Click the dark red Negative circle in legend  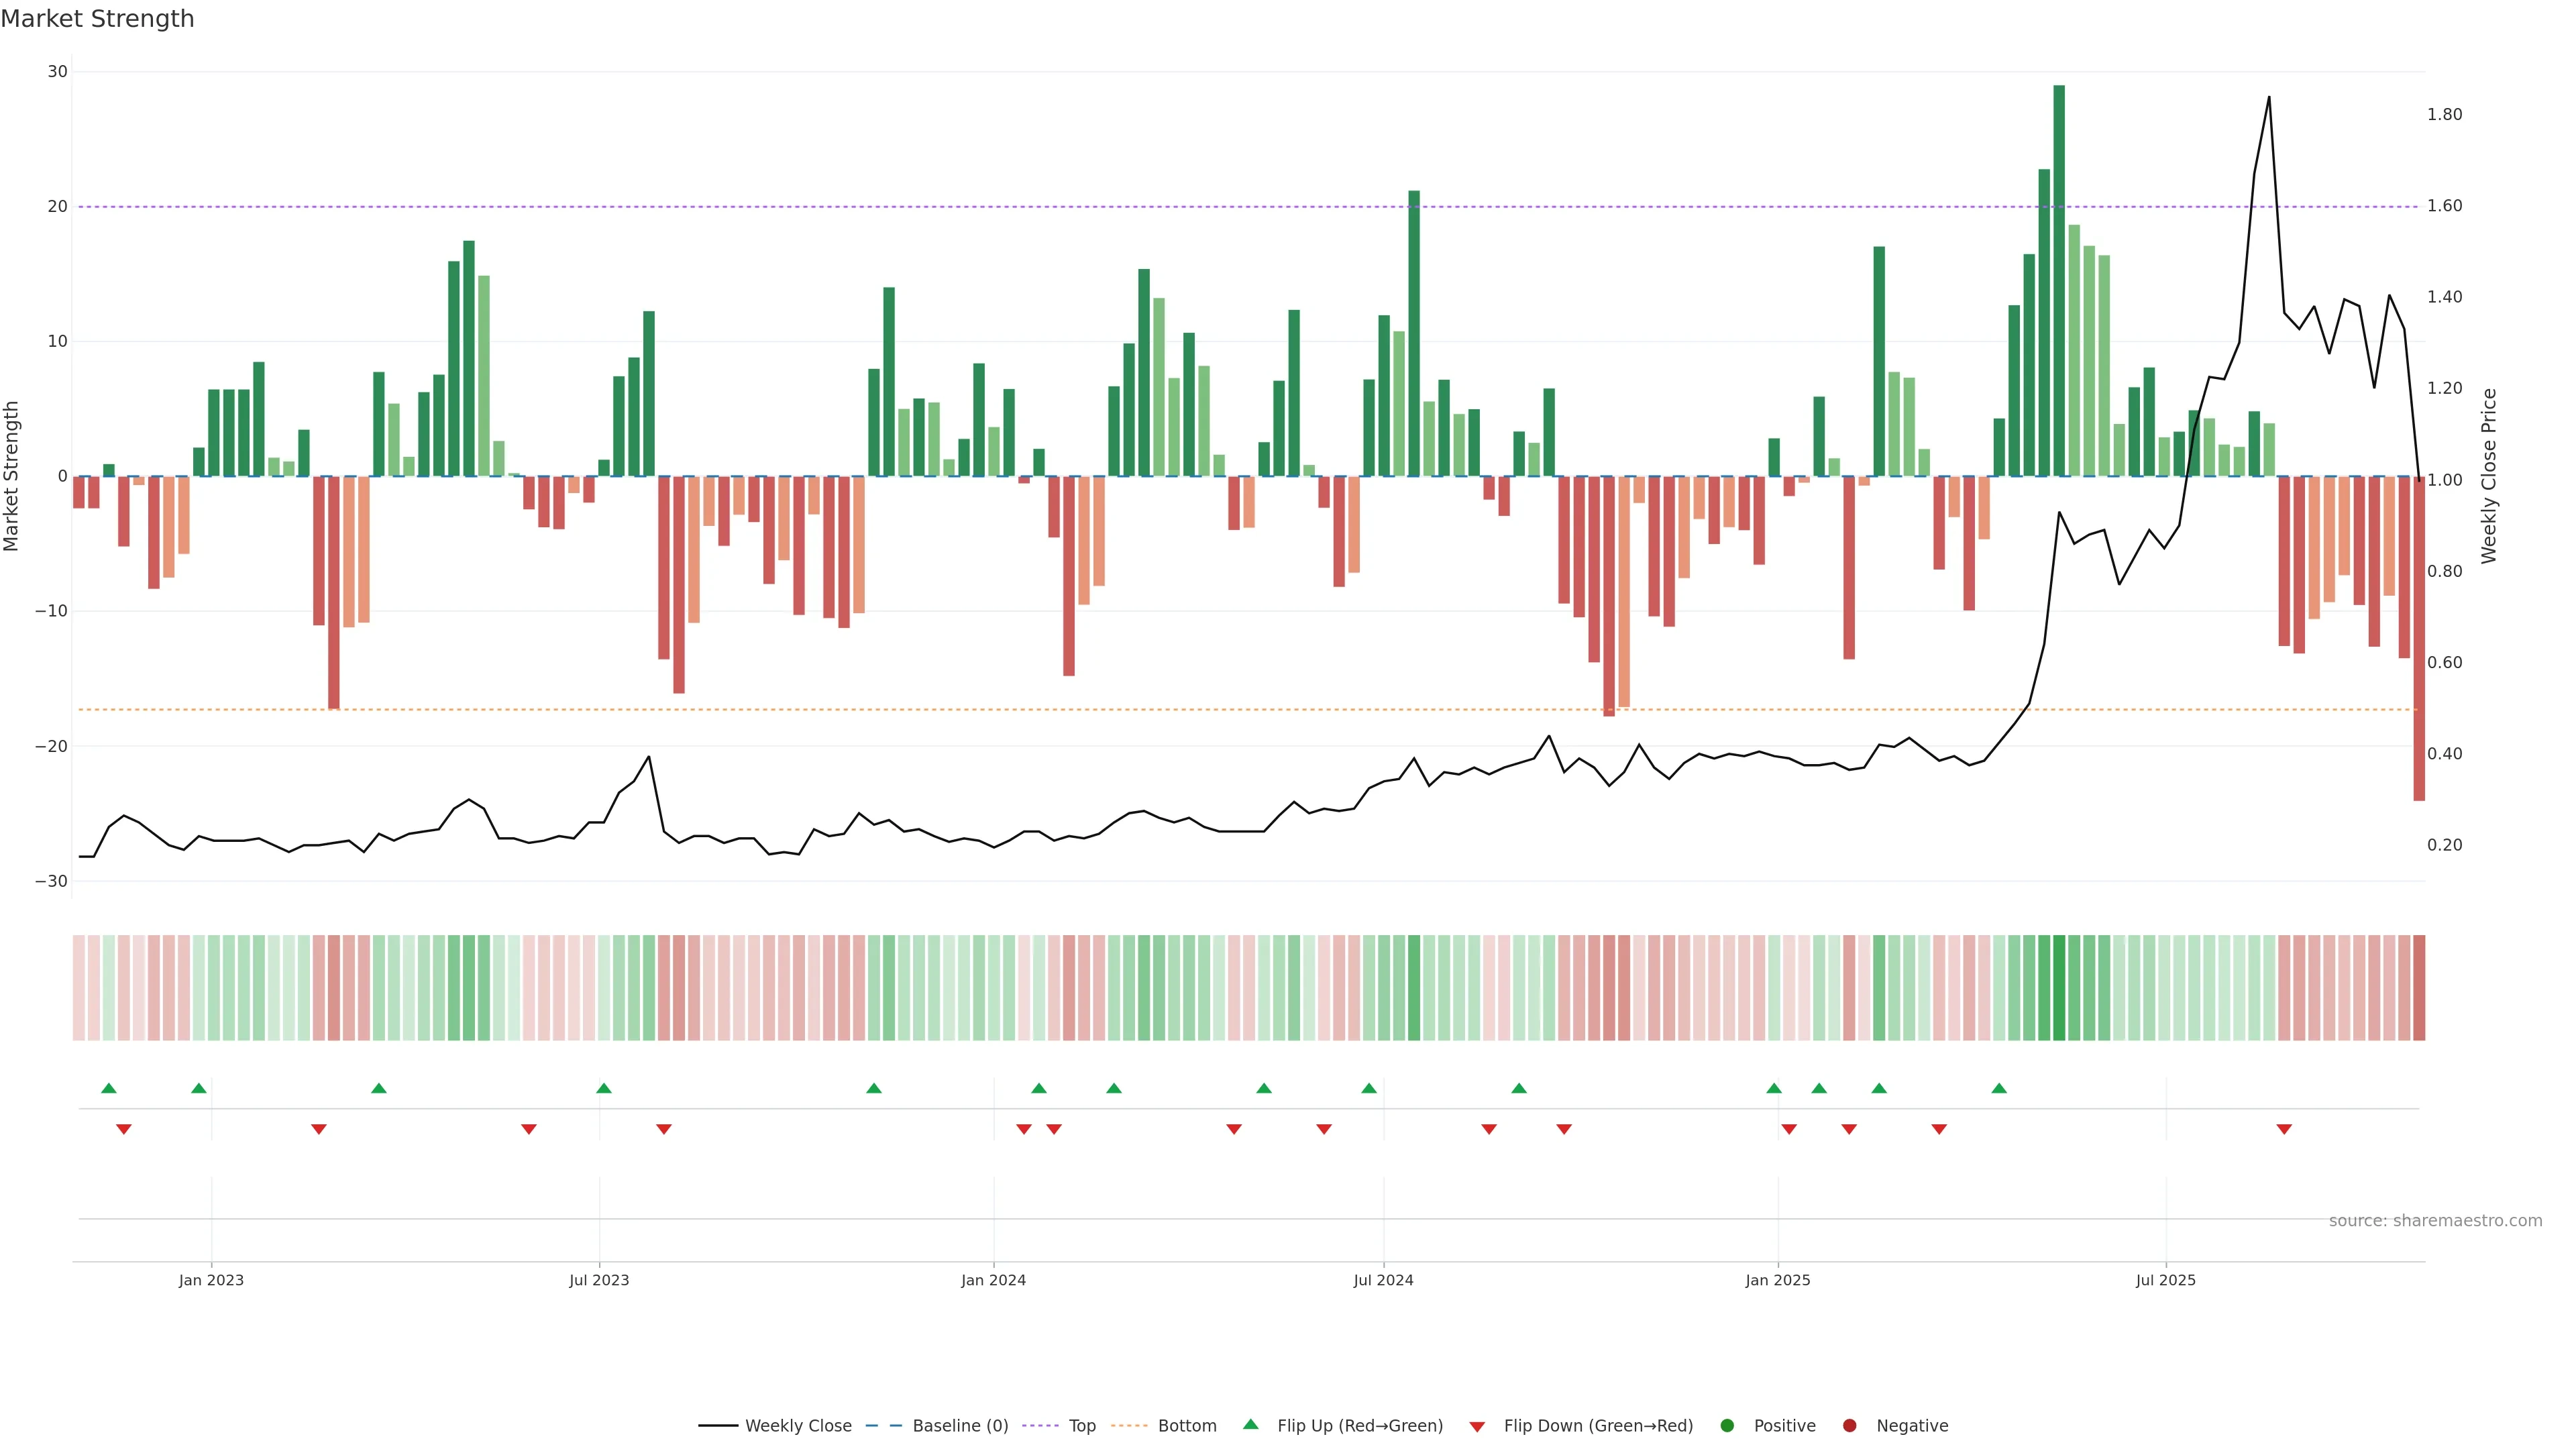(1849, 1425)
